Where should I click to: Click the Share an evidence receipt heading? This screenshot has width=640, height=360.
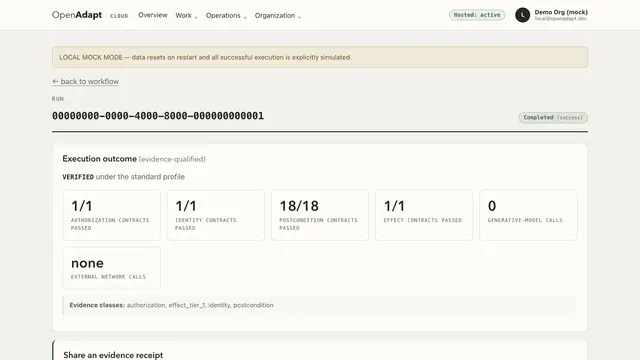pos(113,355)
